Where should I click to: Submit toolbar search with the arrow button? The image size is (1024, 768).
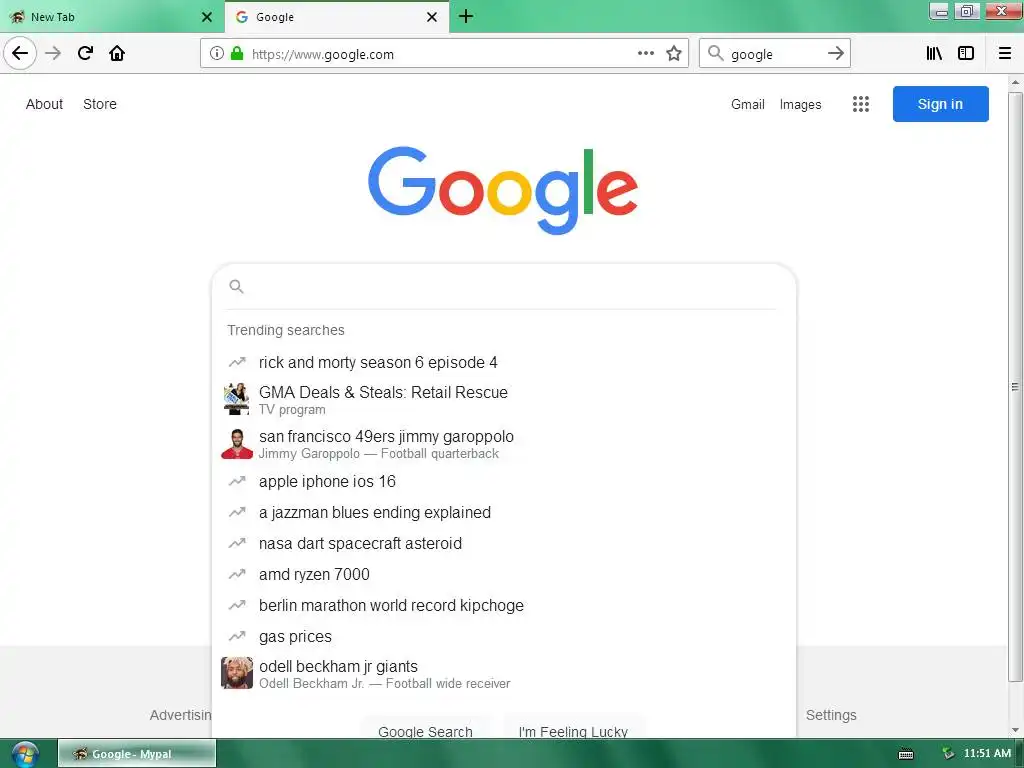(x=835, y=54)
